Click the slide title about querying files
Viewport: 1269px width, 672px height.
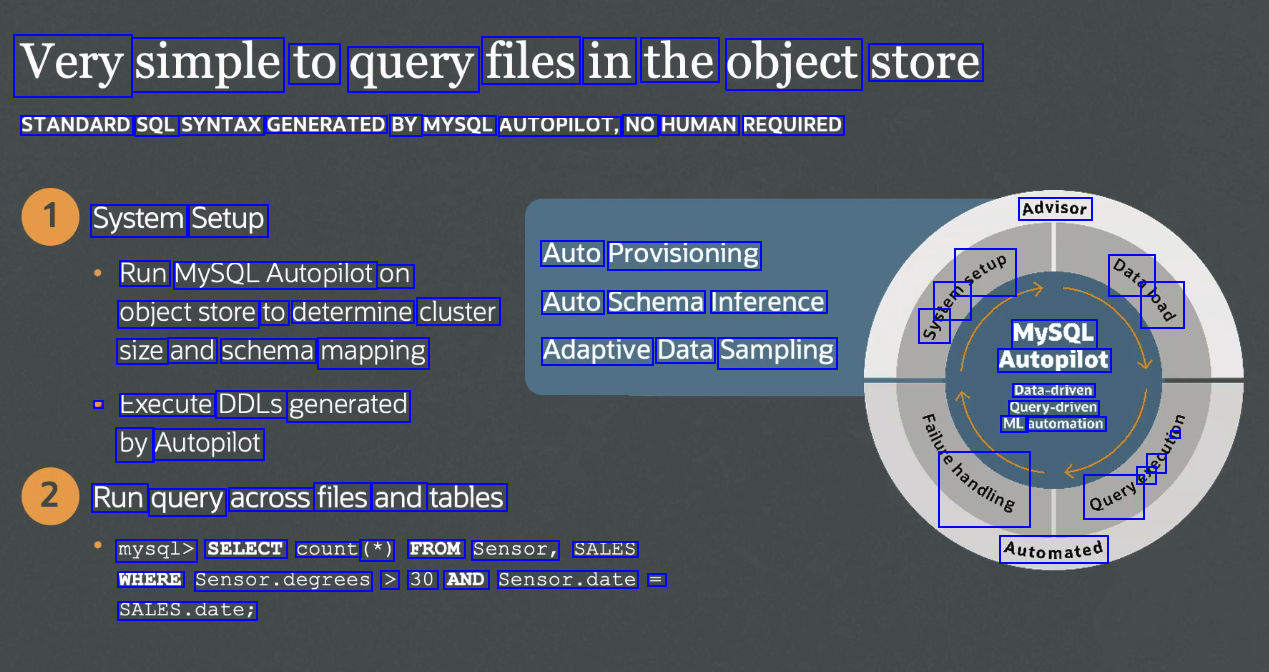coord(499,63)
